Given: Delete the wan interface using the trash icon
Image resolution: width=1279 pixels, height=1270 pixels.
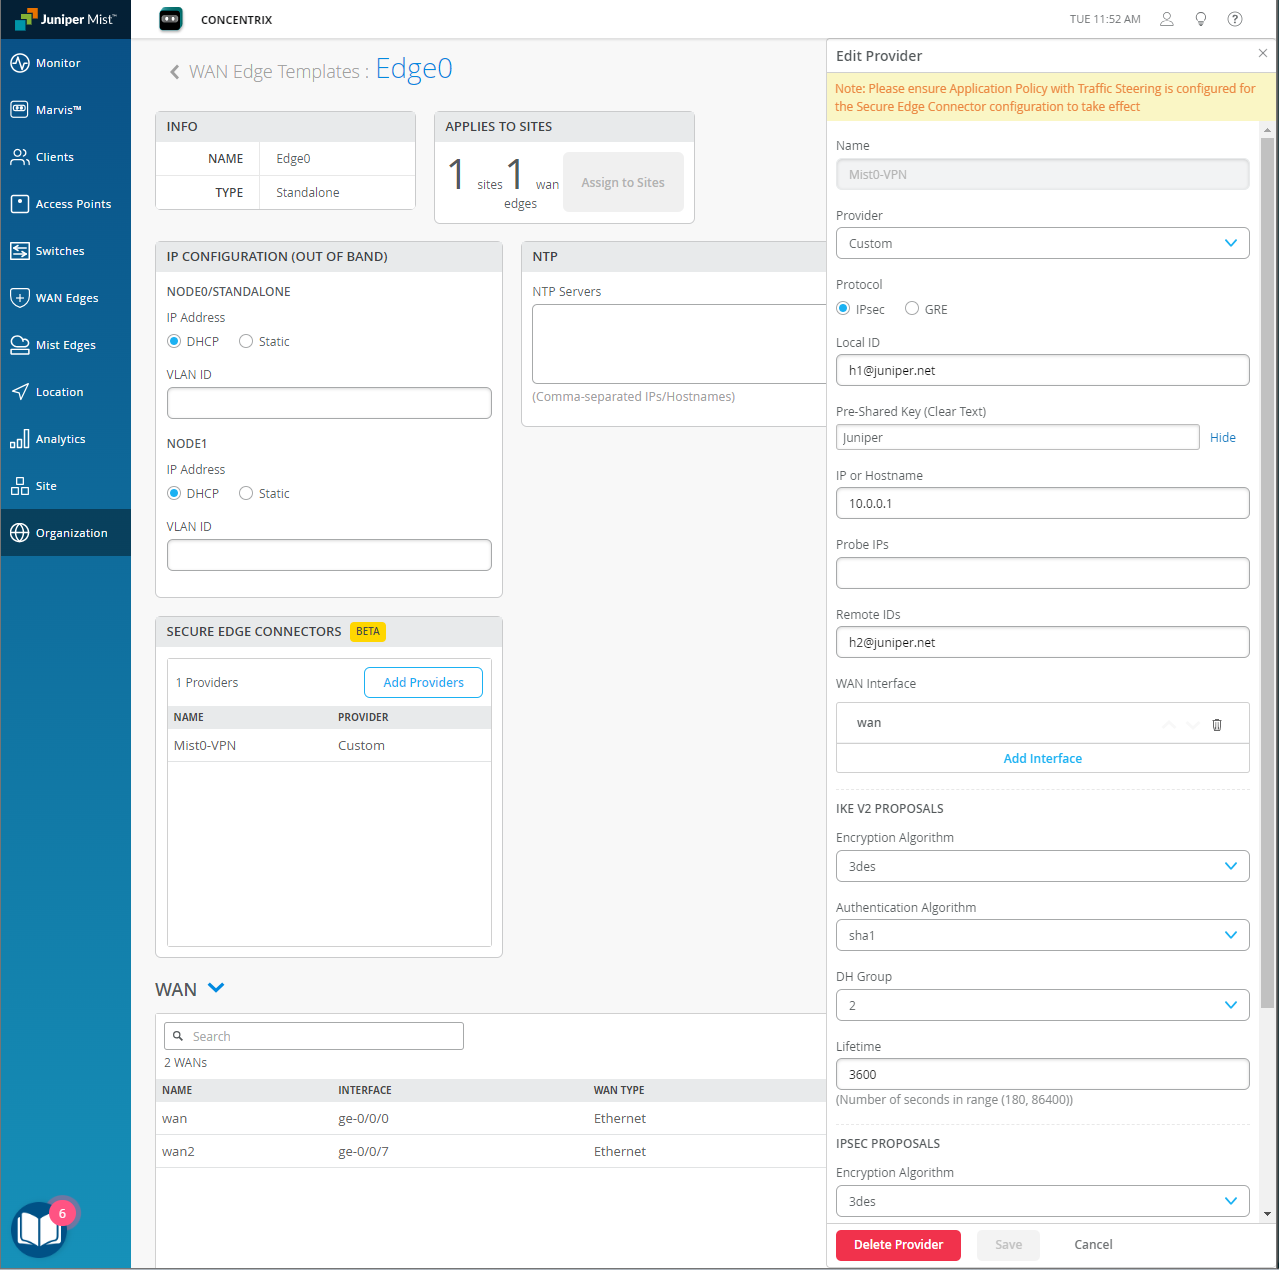Looking at the screenshot, I should coord(1217,724).
